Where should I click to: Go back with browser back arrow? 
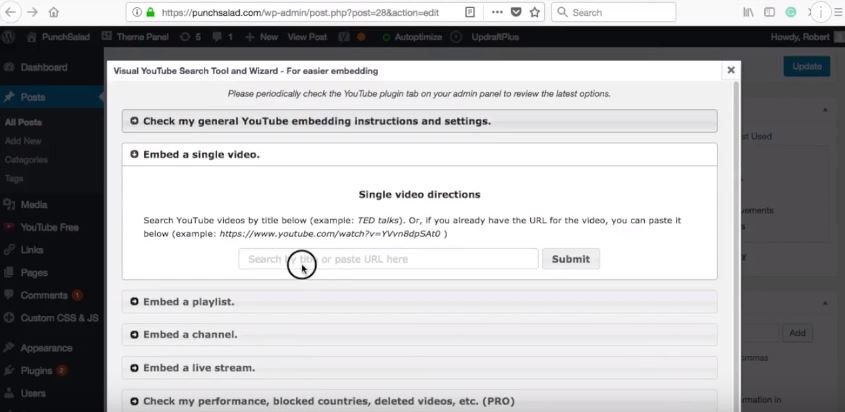[x=11, y=12]
